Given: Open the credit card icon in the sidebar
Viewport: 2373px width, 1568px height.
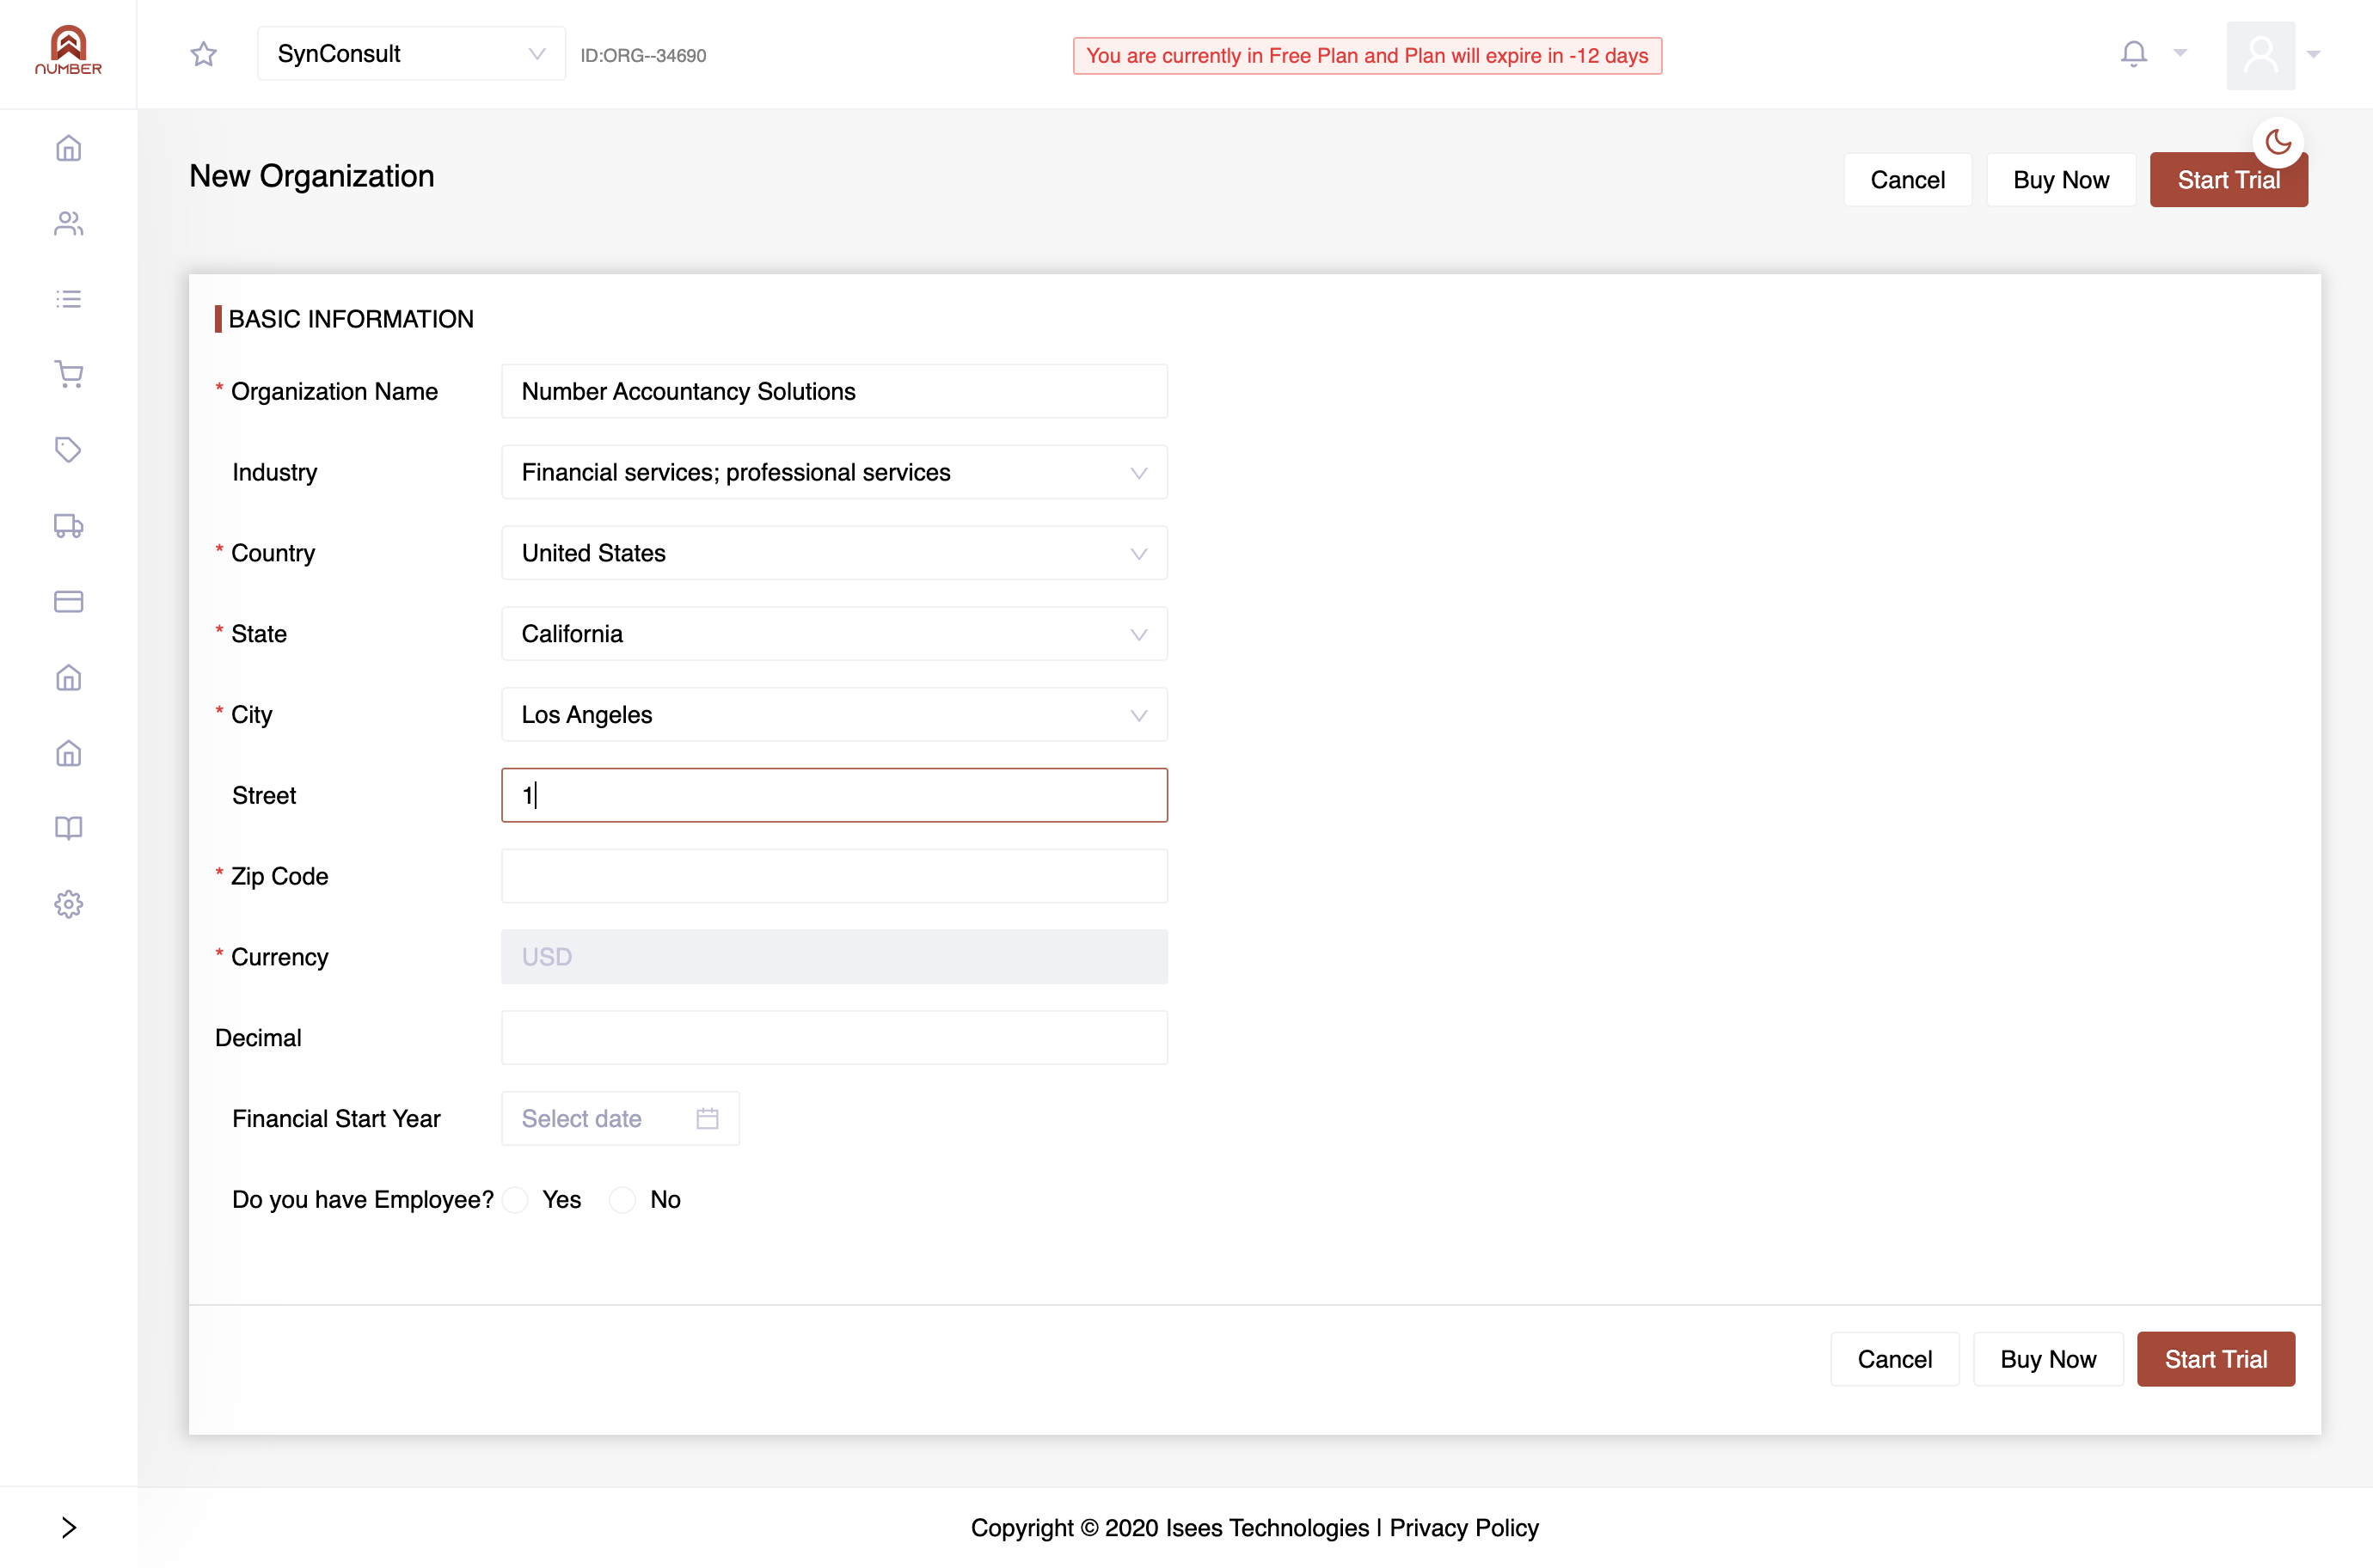Looking at the screenshot, I should (69, 601).
